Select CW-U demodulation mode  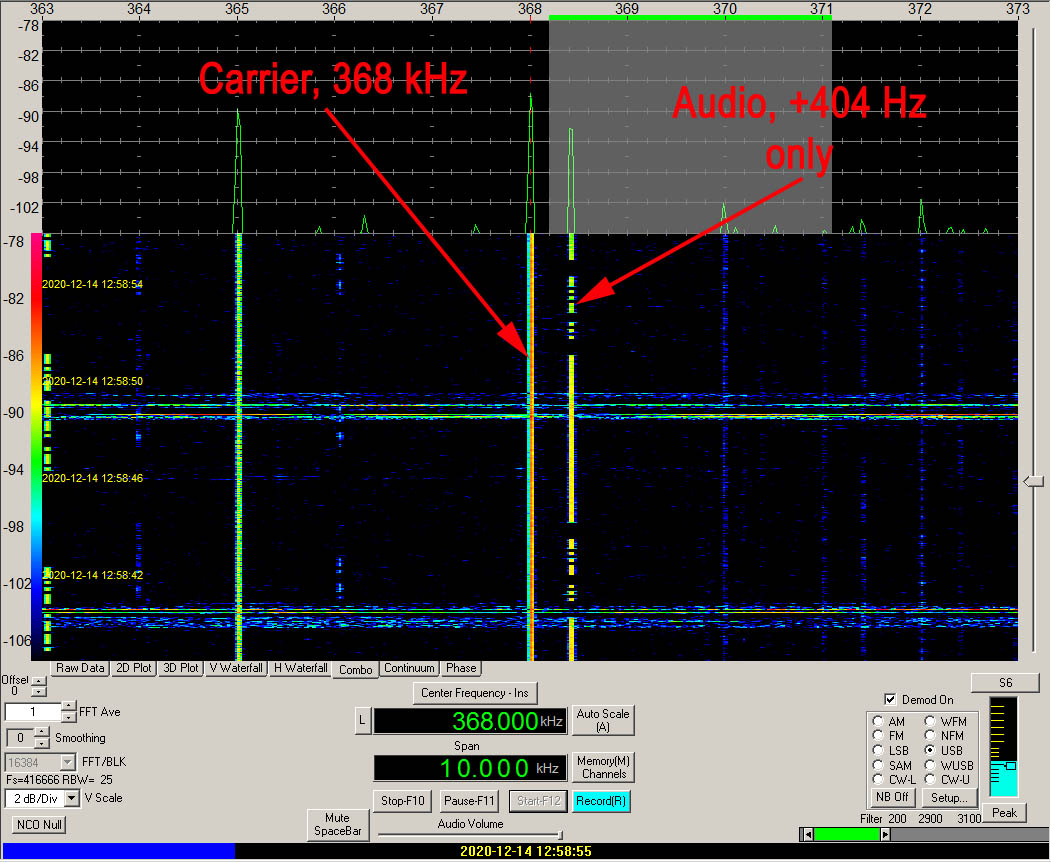tap(930, 779)
